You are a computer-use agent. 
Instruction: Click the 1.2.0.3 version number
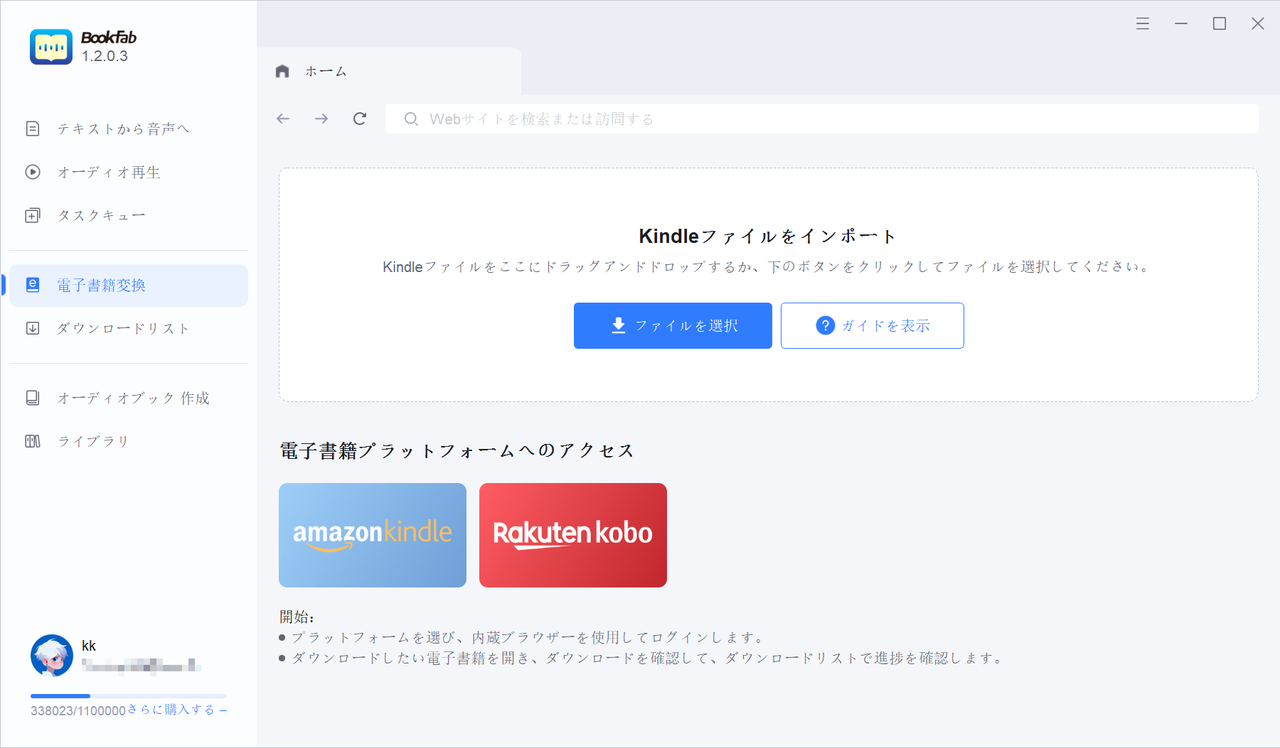105,56
